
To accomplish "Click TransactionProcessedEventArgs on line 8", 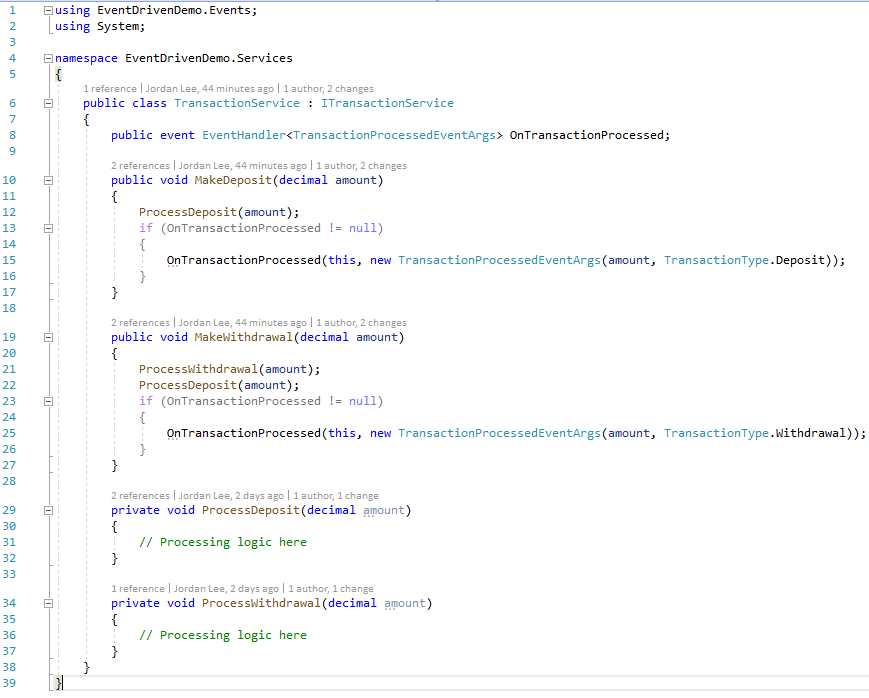I will pyautogui.click(x=394, y=135).
